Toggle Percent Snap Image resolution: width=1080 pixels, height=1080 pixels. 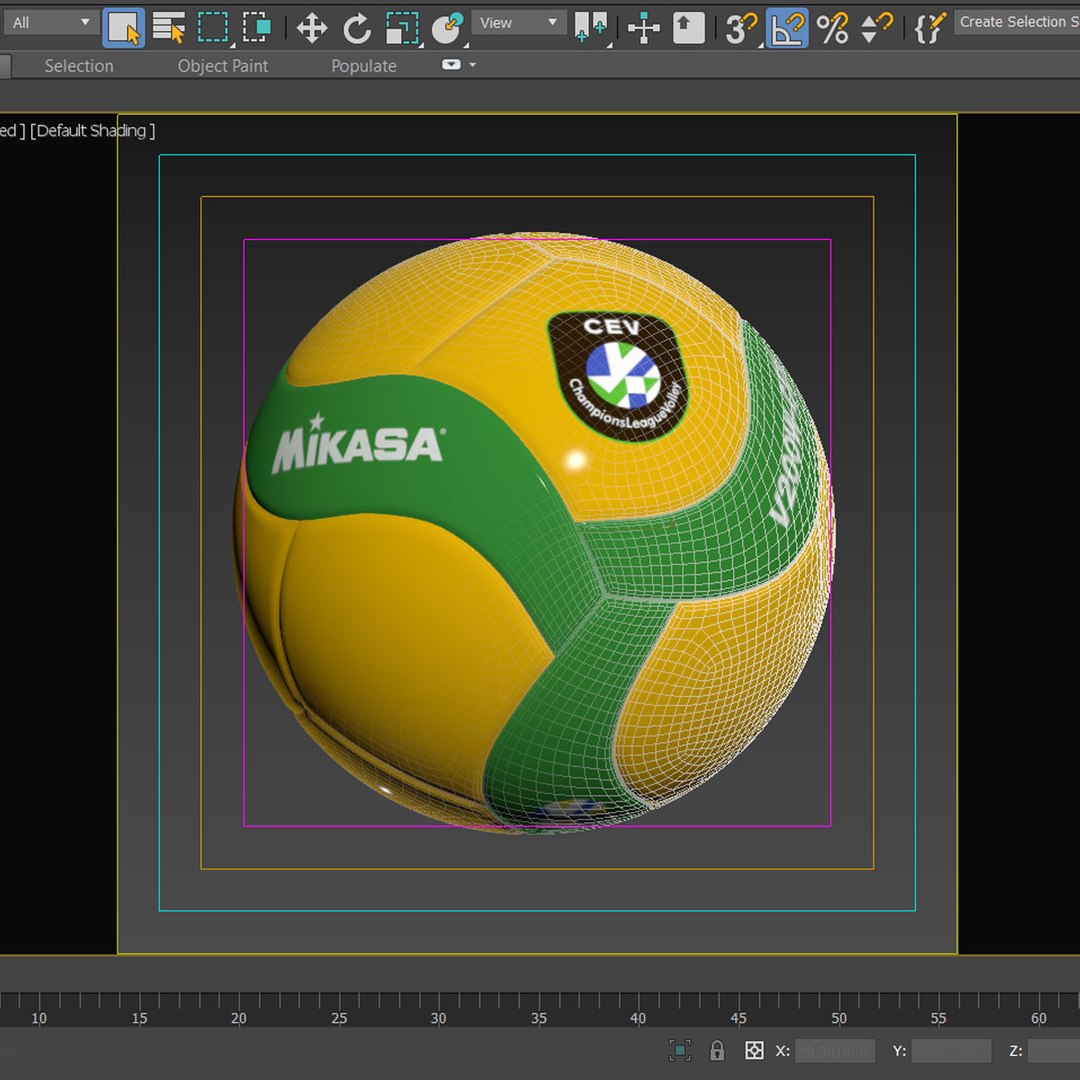(x=832, y=28)
